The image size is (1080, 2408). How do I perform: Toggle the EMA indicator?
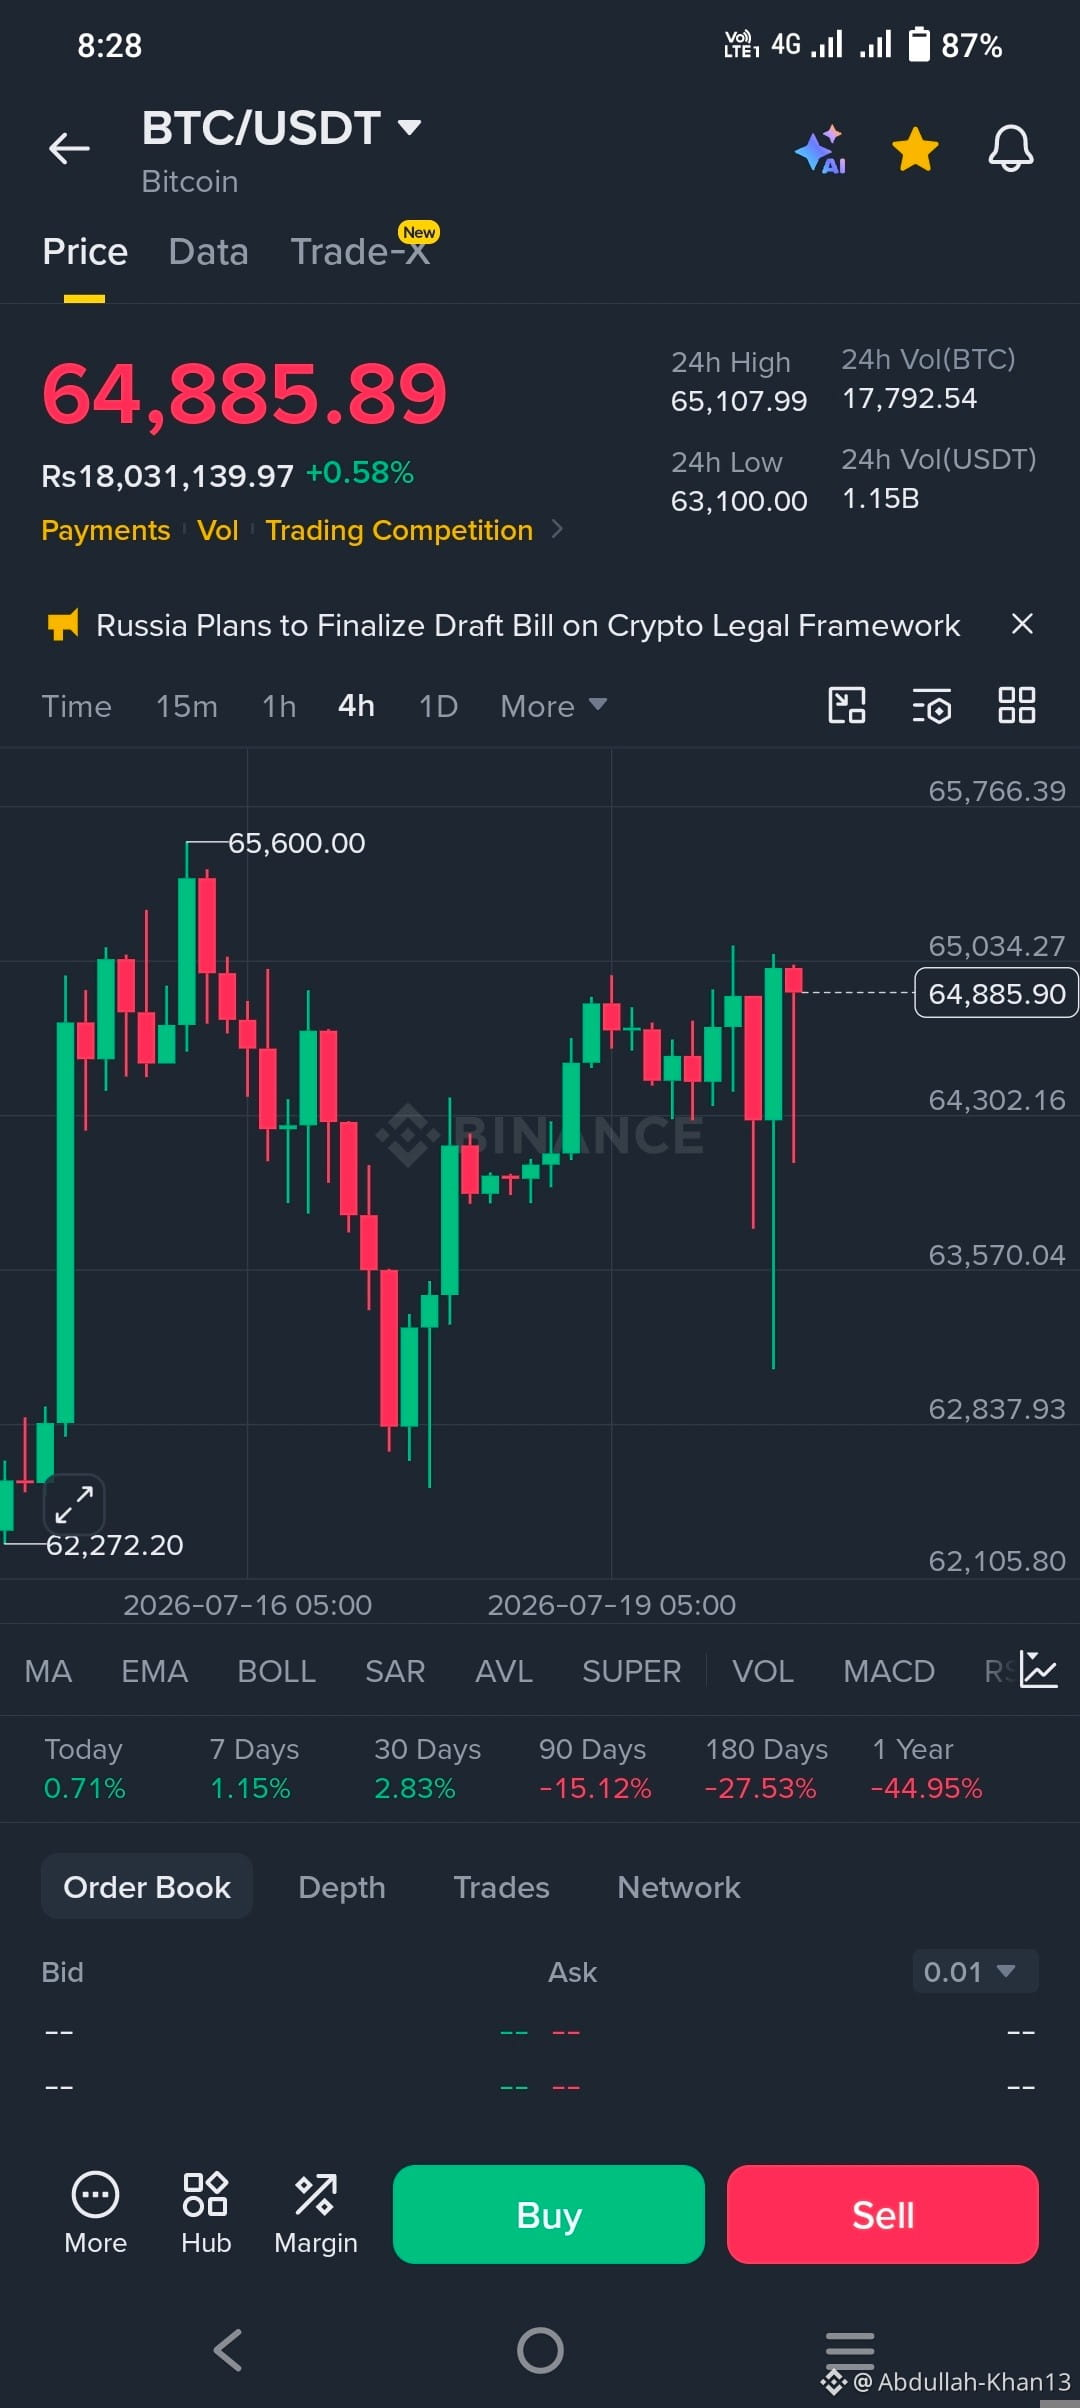click(154, 1671)
